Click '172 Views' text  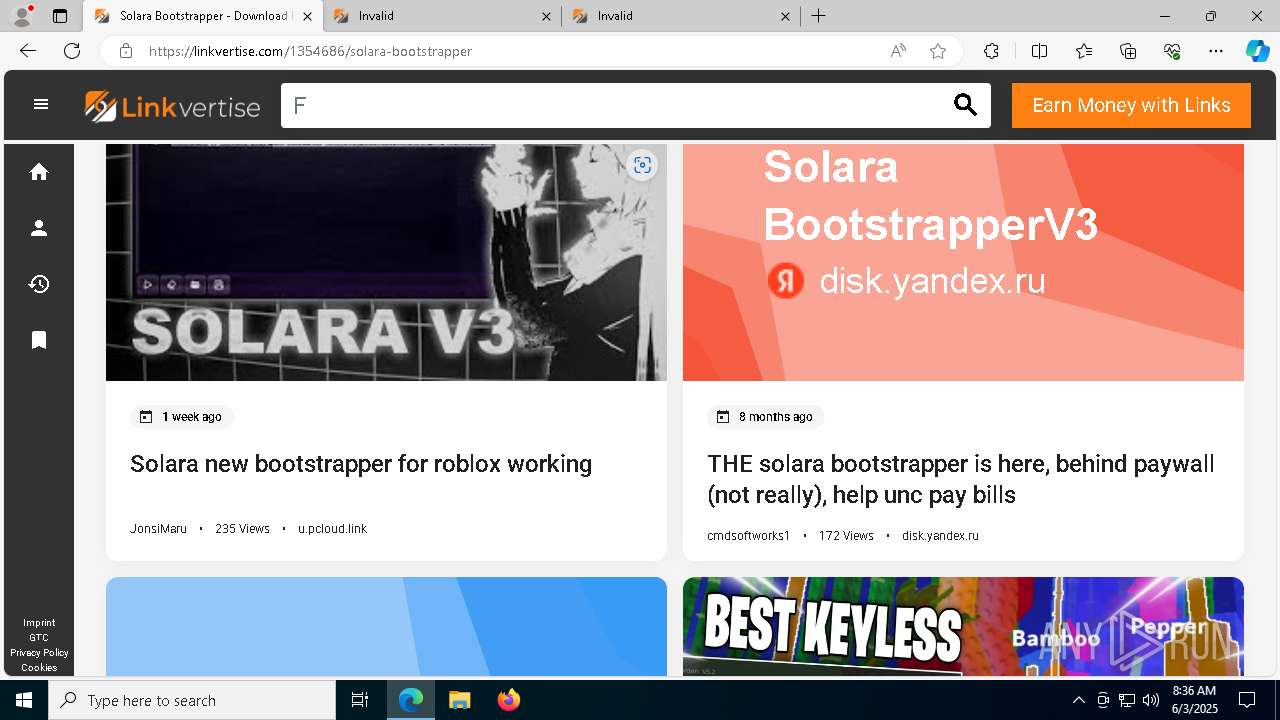[x=846, y=536]
